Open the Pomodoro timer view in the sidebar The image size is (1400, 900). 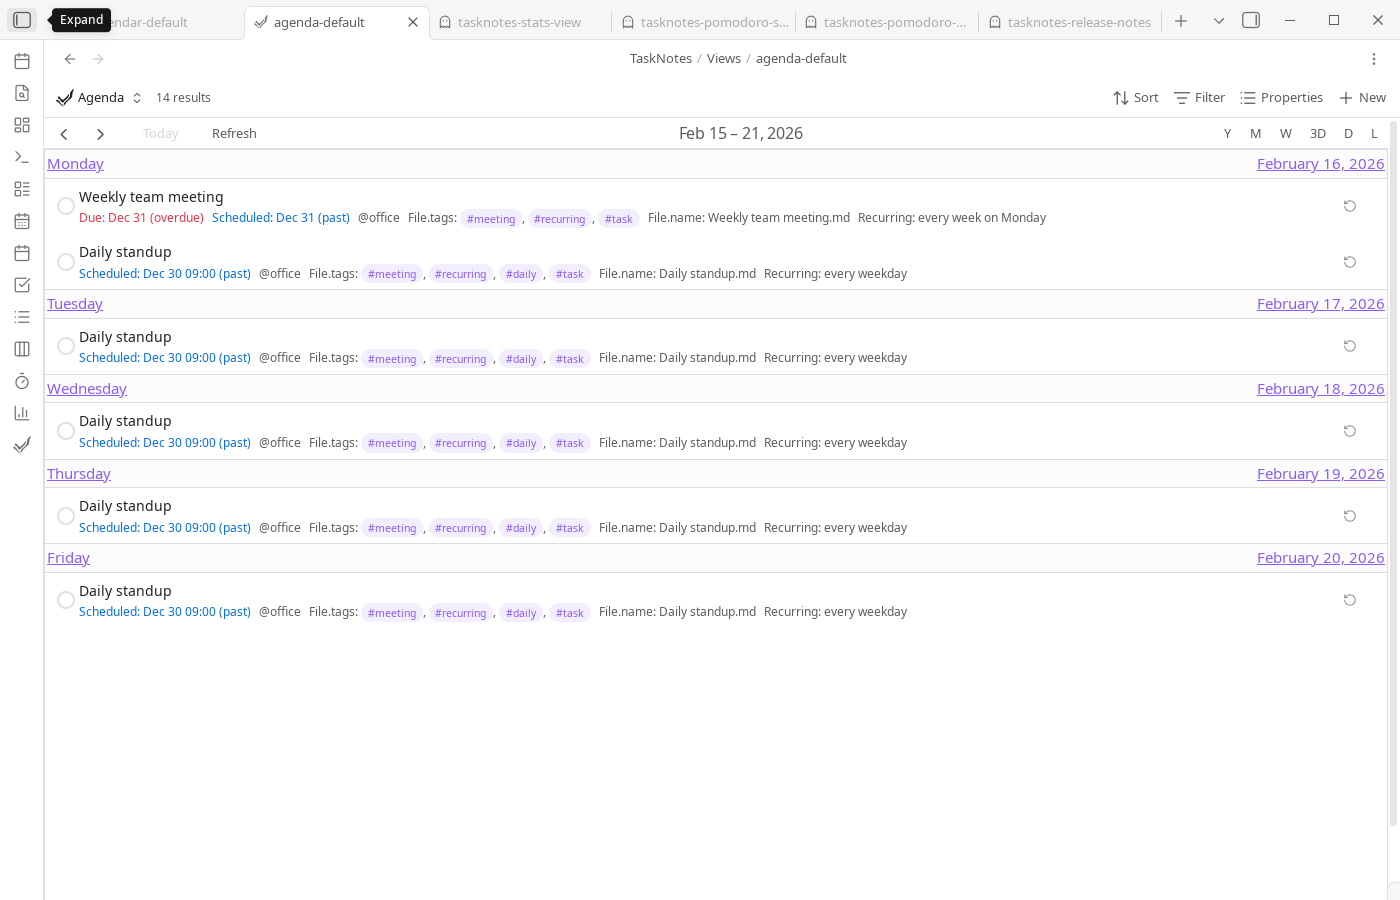tap(22, 381)
